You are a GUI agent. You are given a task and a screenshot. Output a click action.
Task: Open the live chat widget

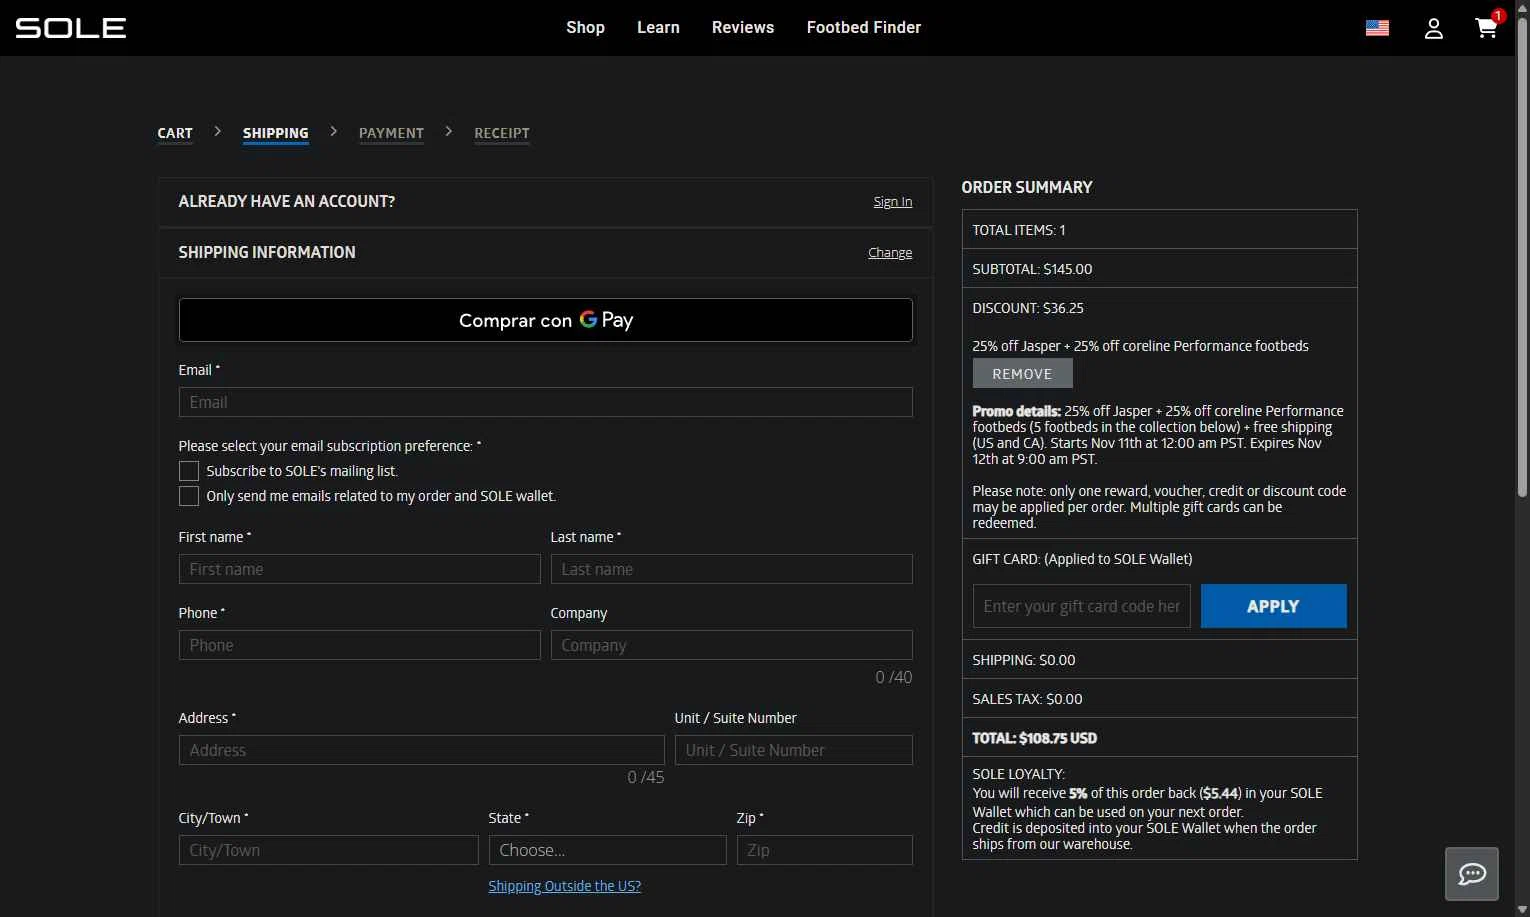coord(1471,874)
